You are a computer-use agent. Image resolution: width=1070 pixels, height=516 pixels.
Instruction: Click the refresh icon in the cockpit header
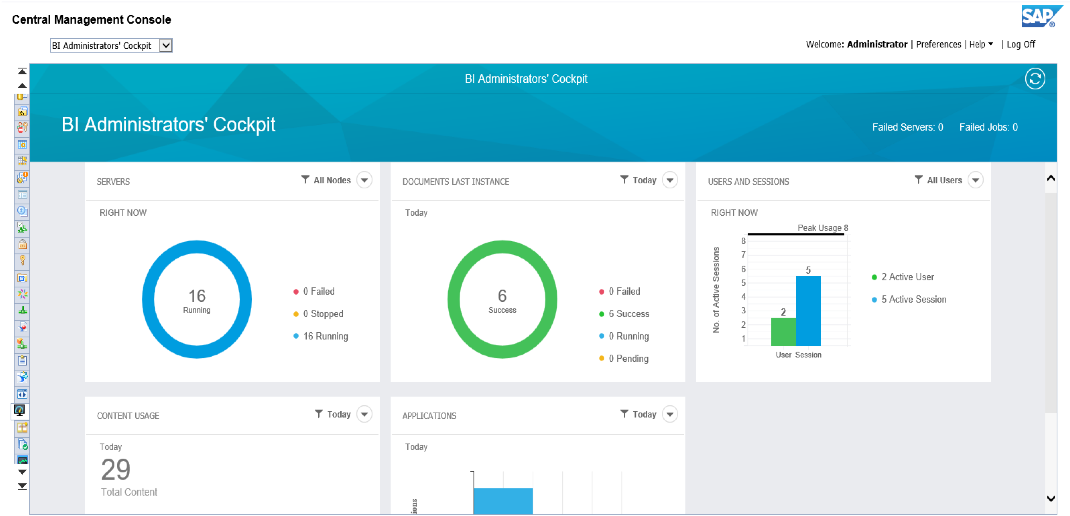pyautogui.click(x=1035, y=79)
